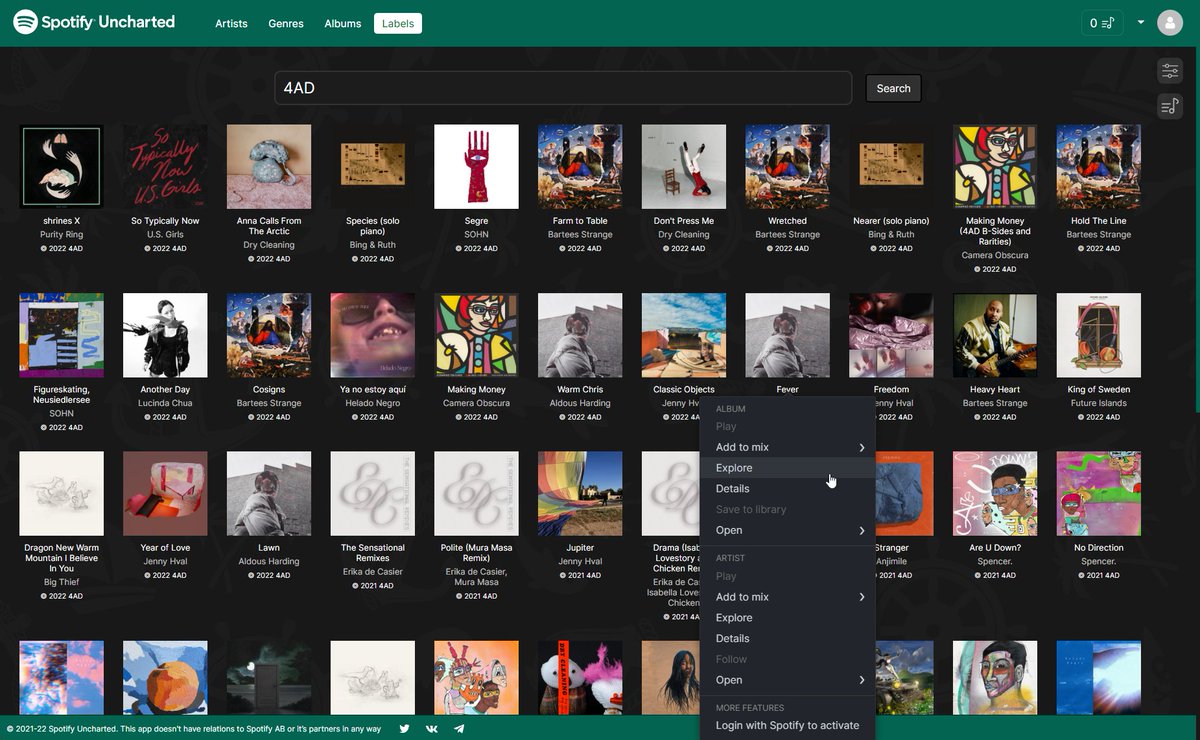Click artist name Big Thief

(x=61, y=582)
